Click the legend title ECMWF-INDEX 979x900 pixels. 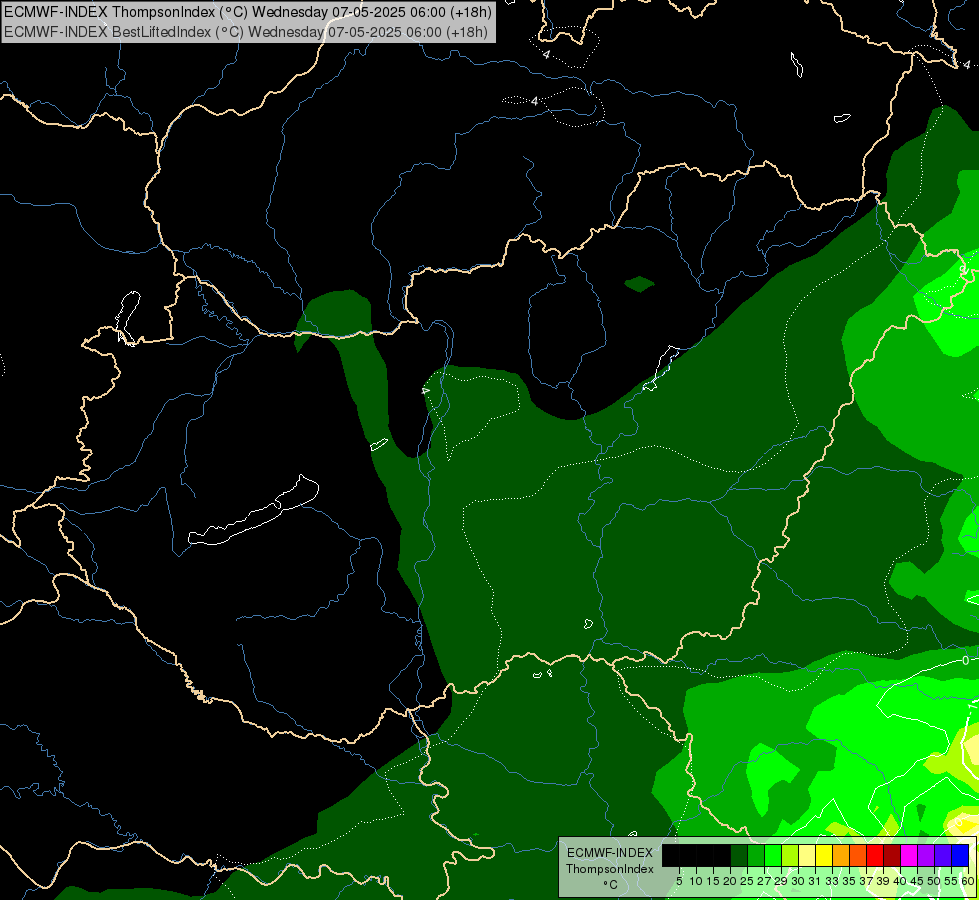click(x=610, y=853)
